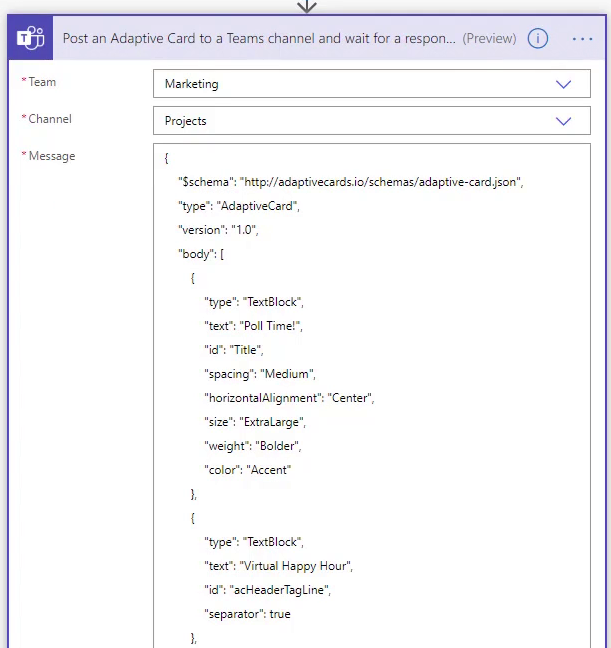The width and height of the screenshot is (611, 648).
Task: Expand the Channel dropdown showing Projects
Action: click(x=372, y=121)
